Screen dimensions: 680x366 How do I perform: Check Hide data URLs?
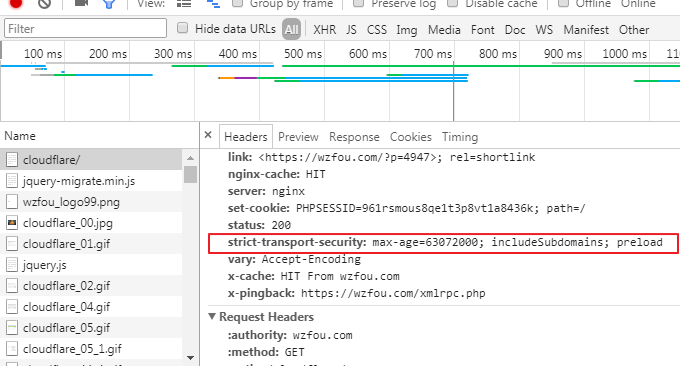[183, 28]
